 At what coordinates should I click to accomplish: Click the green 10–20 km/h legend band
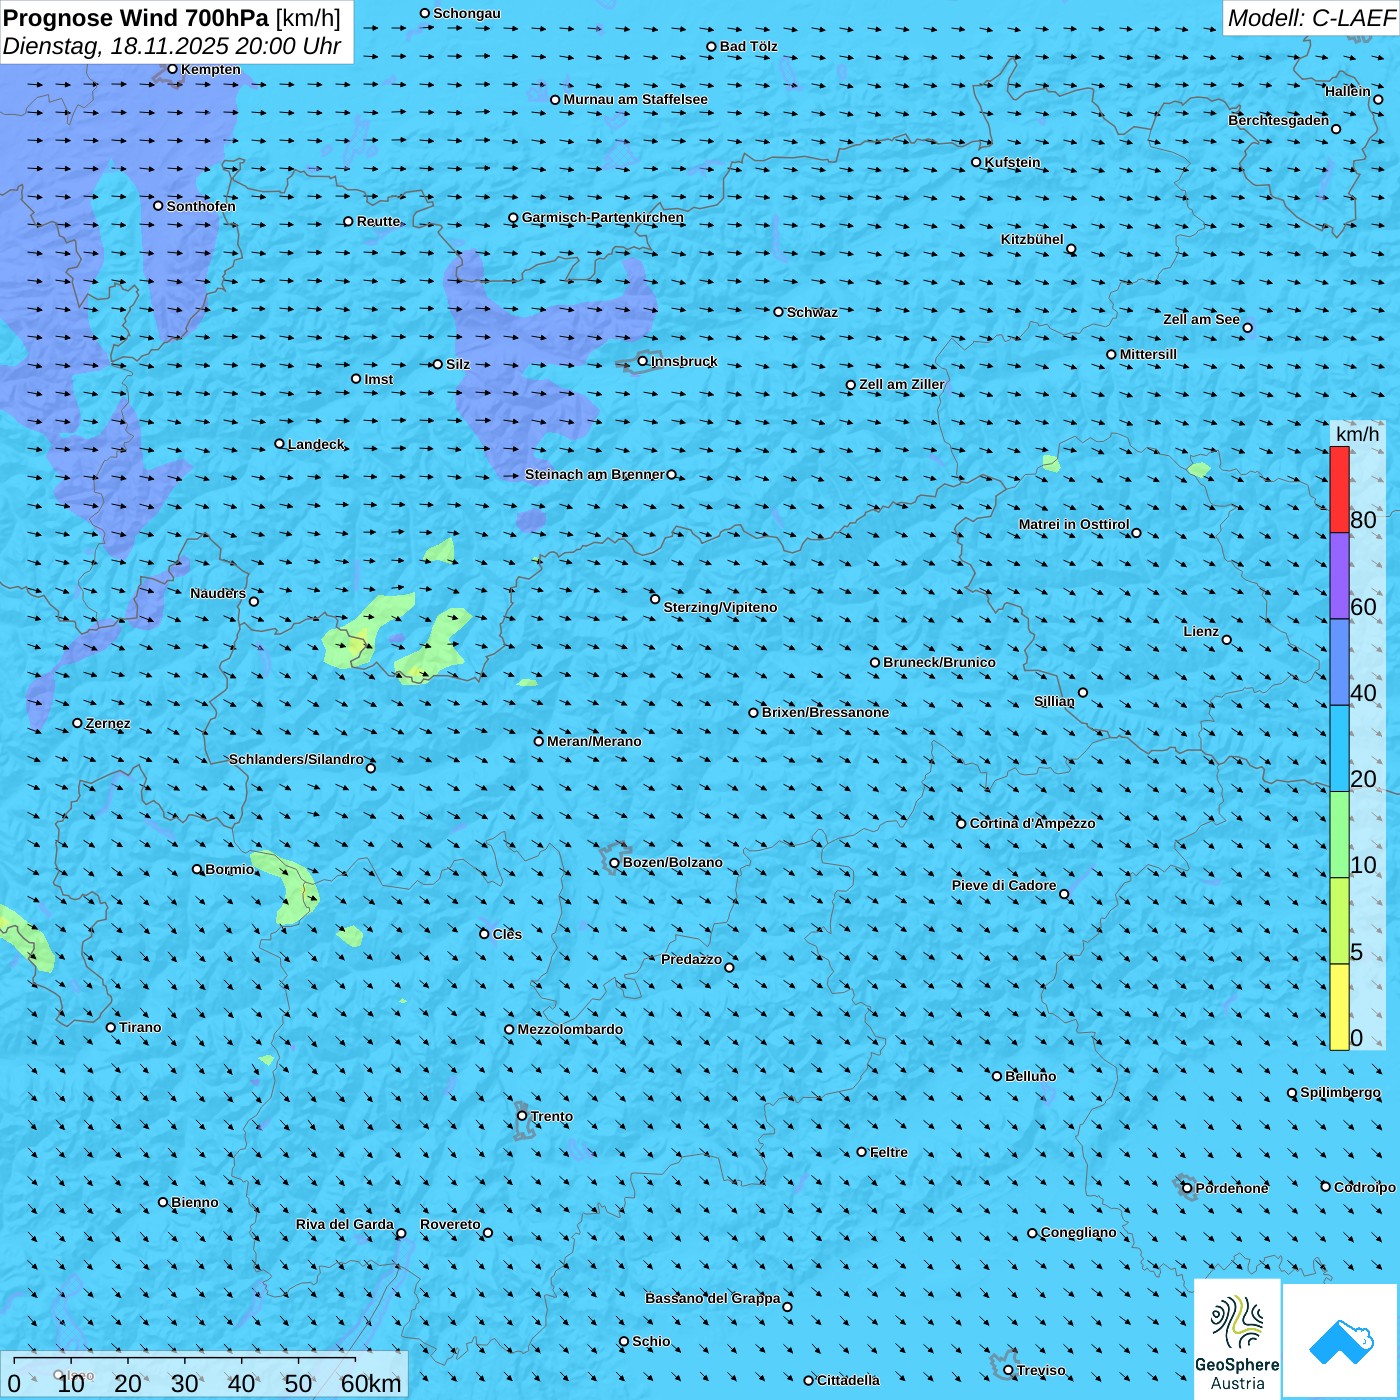pos(1339,834)
